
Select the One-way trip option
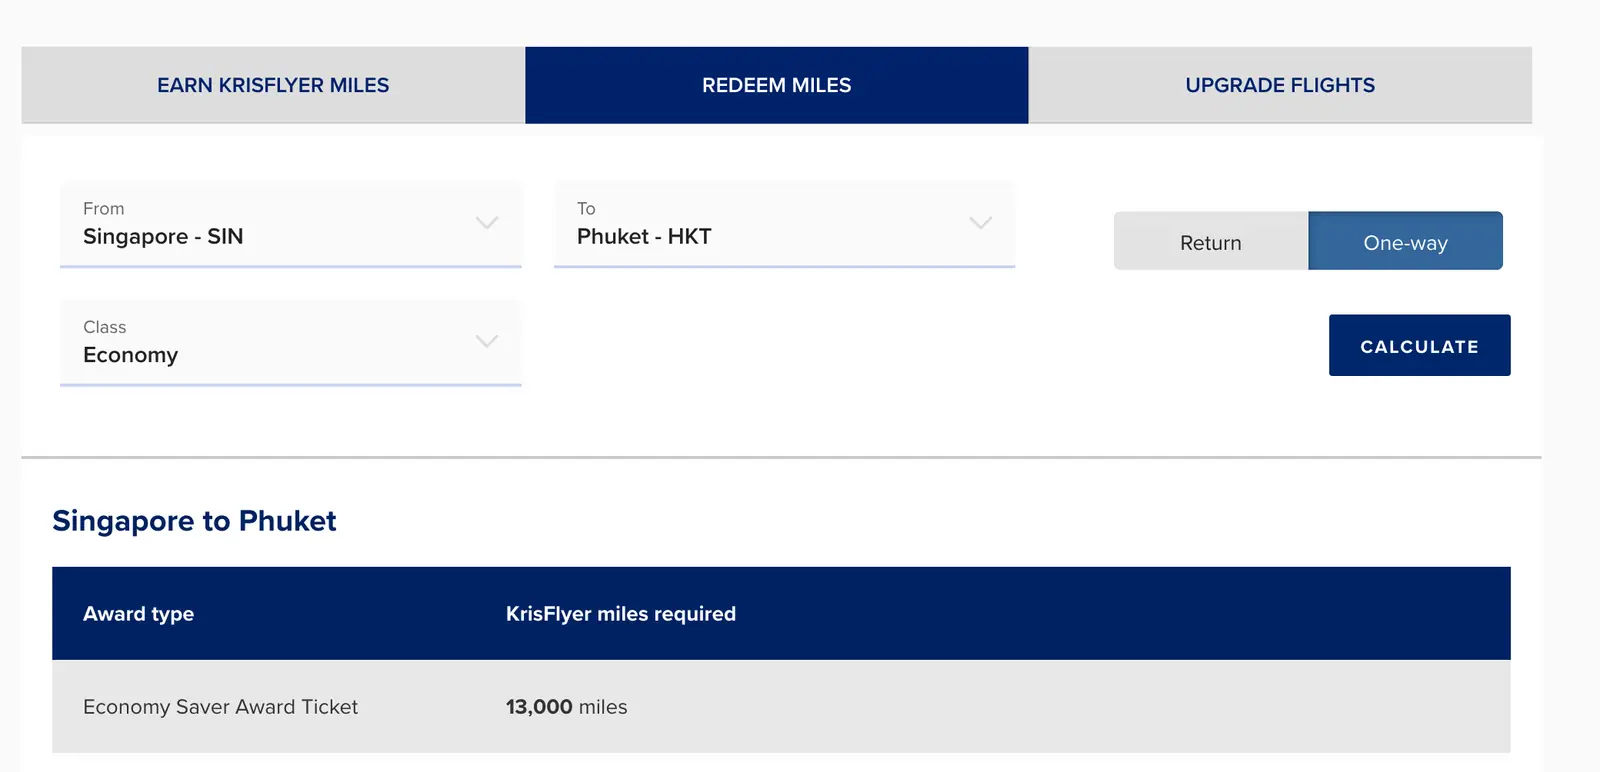[x=1405, y=241]
